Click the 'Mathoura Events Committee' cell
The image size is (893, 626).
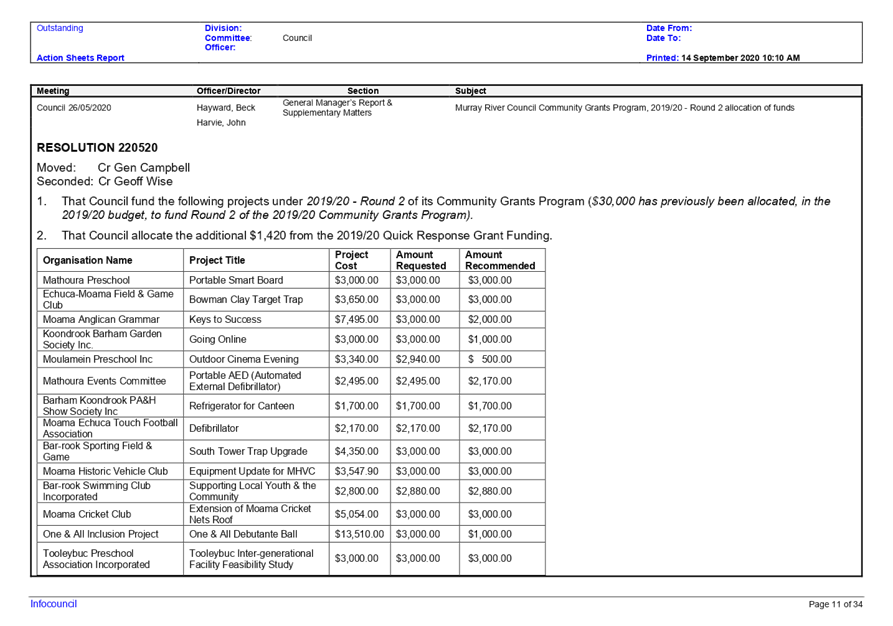110,380
